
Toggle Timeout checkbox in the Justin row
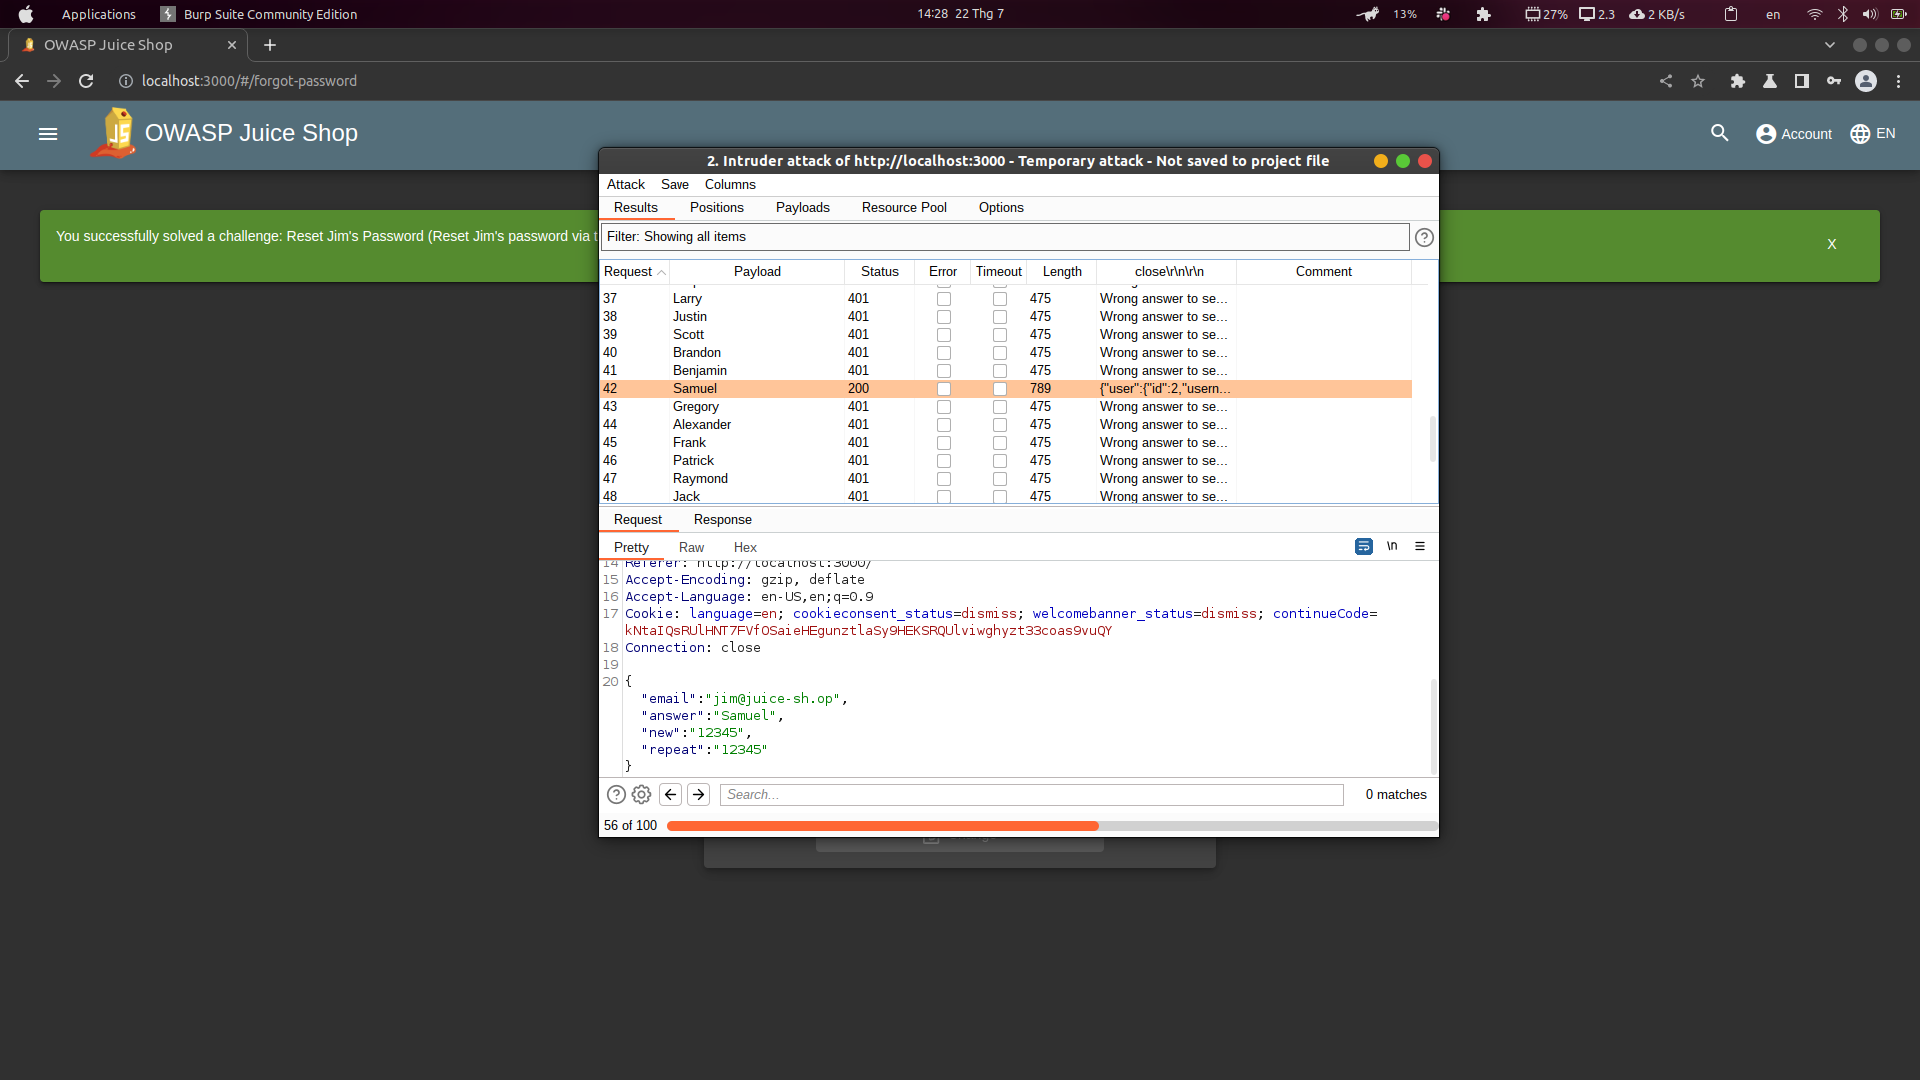click(1000, 317)
